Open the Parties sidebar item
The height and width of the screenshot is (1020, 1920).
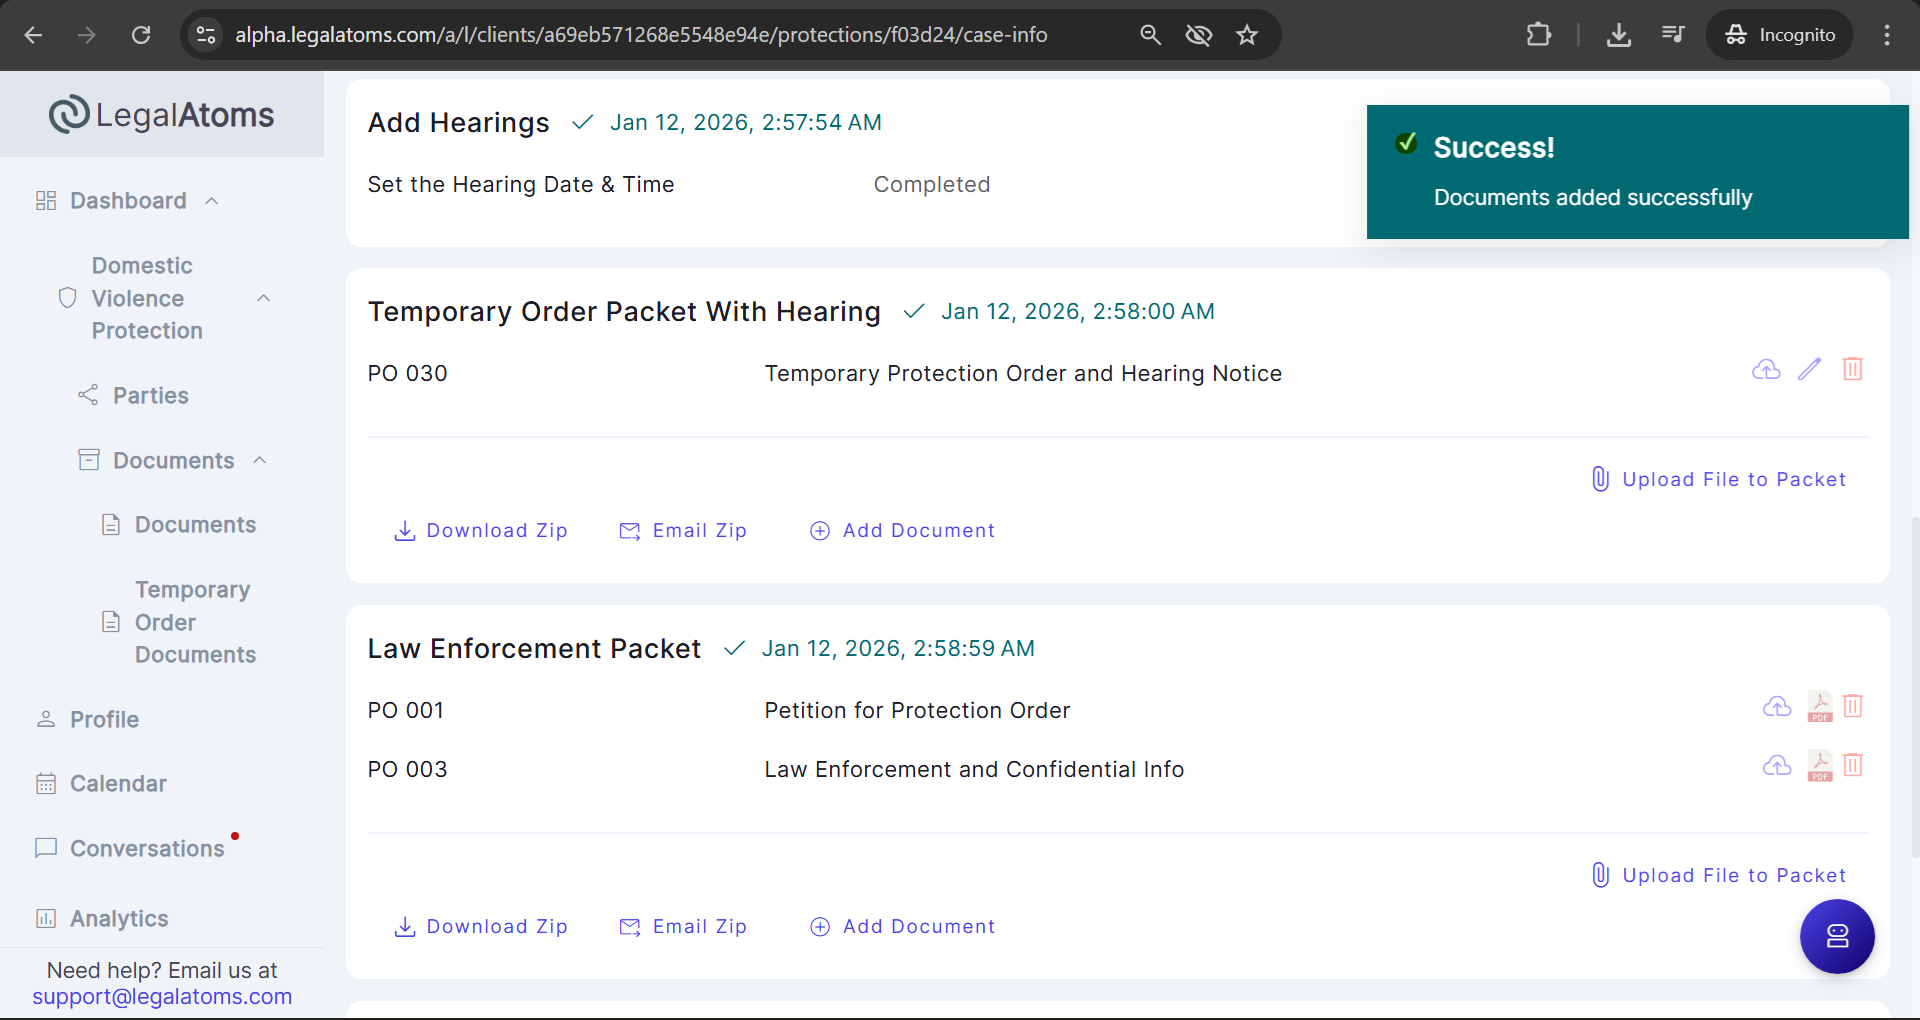150,396
